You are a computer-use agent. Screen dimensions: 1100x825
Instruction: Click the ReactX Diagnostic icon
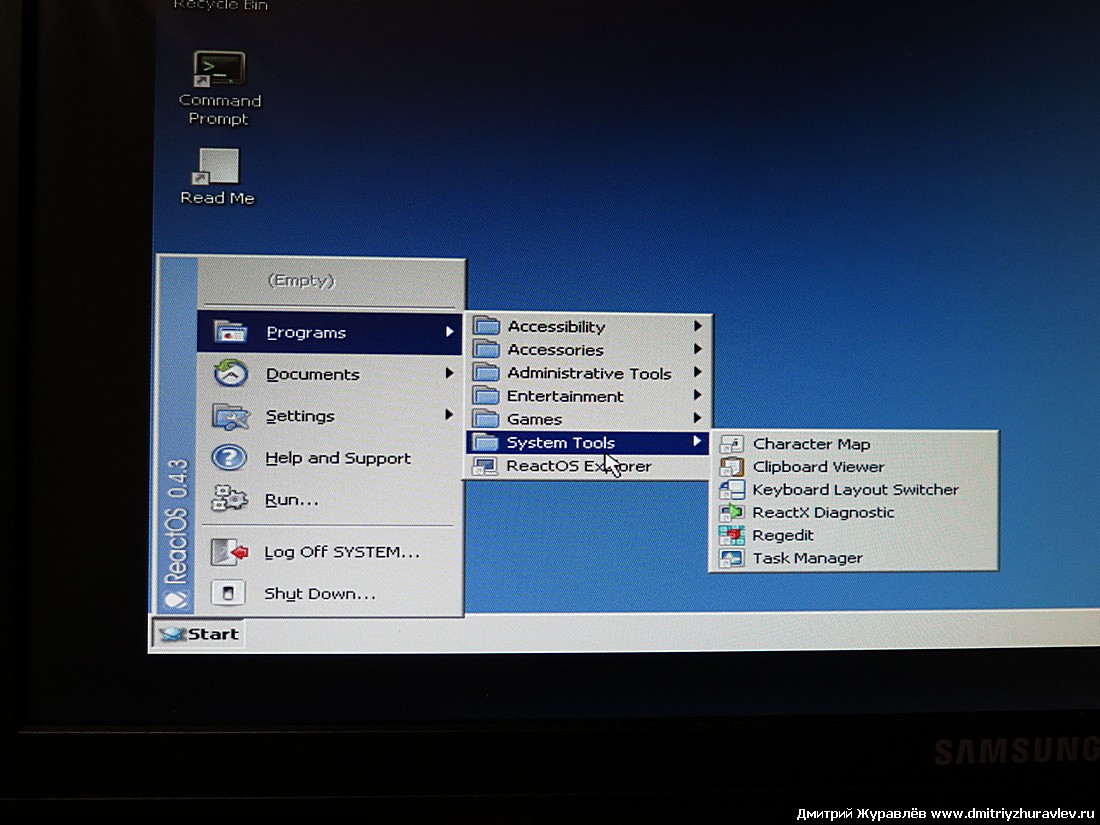point(732,512)
